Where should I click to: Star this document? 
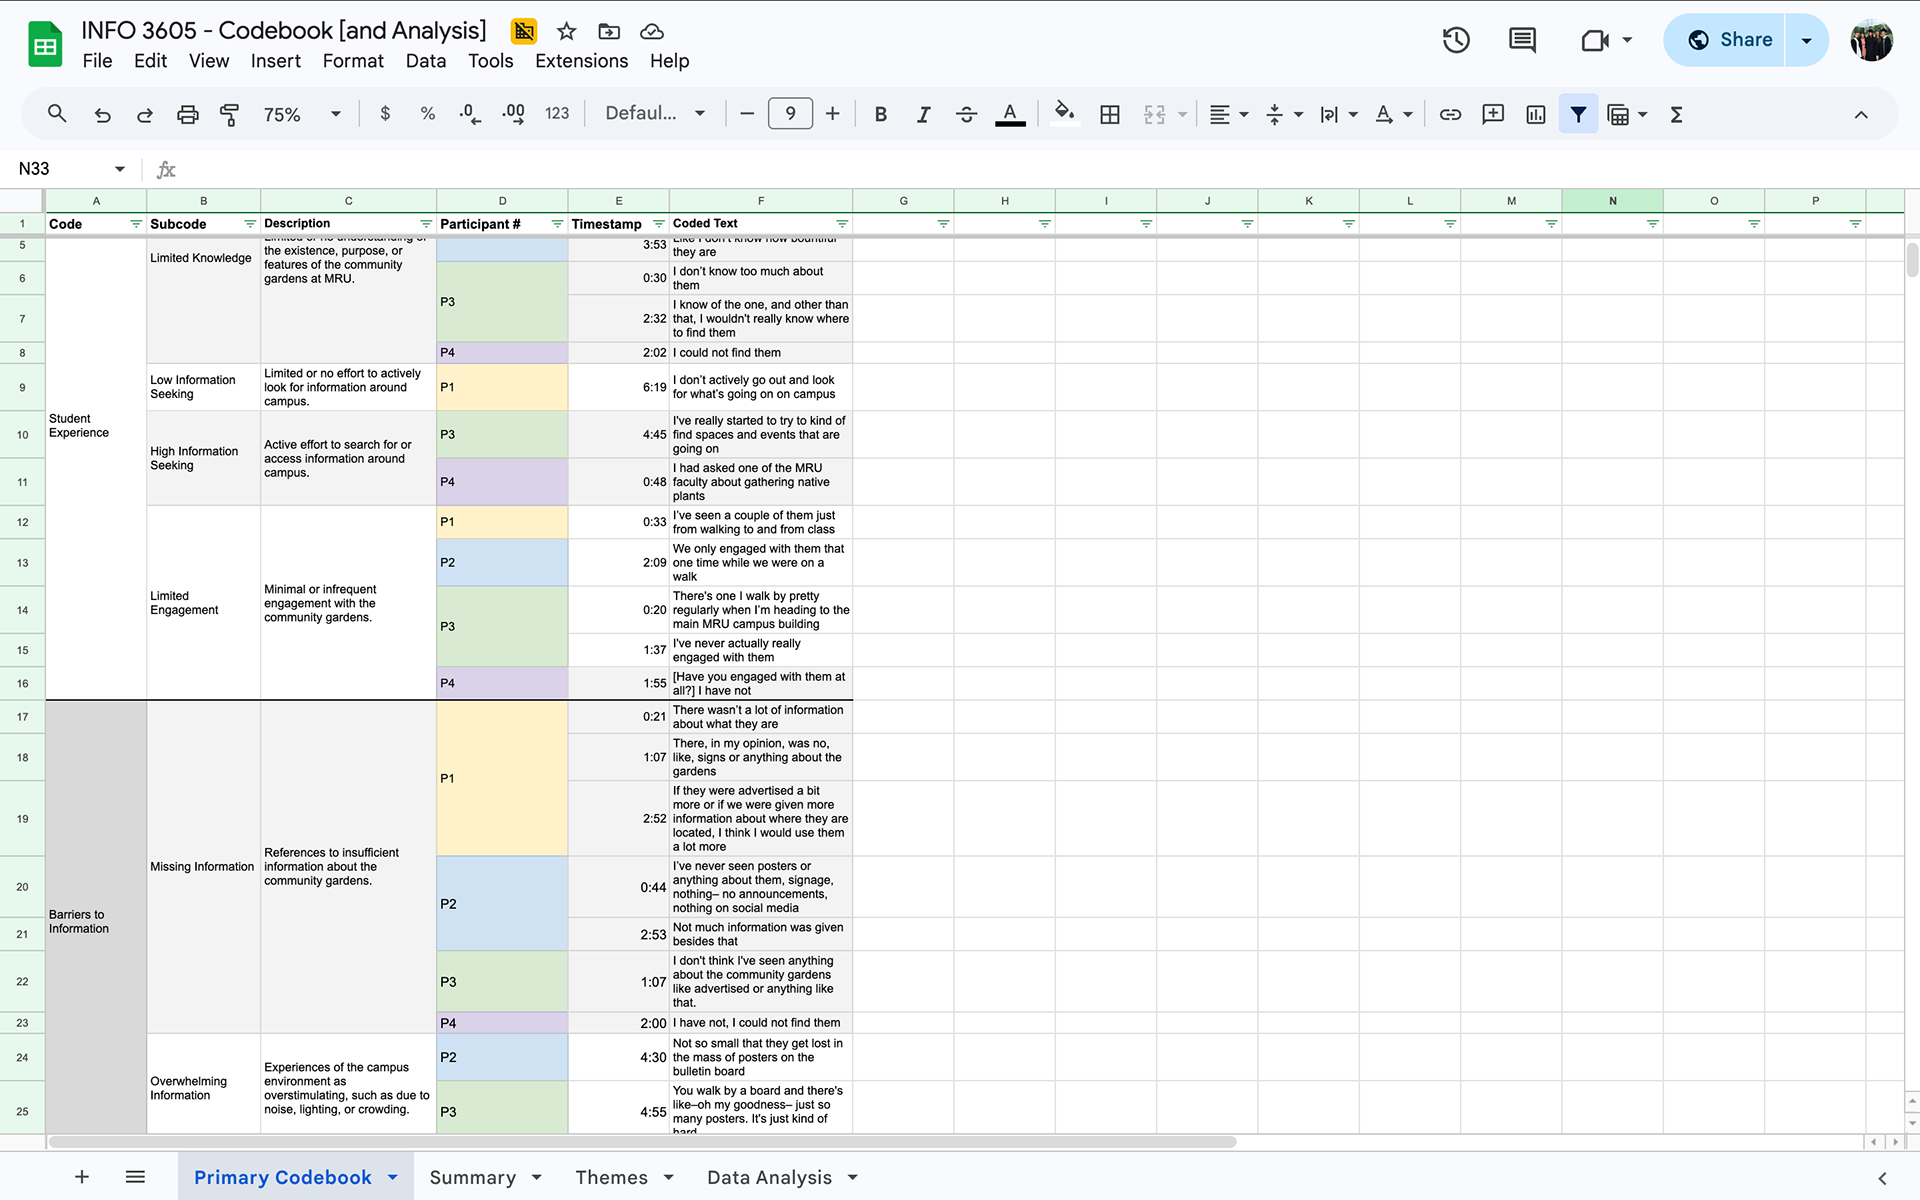point(567,31)
